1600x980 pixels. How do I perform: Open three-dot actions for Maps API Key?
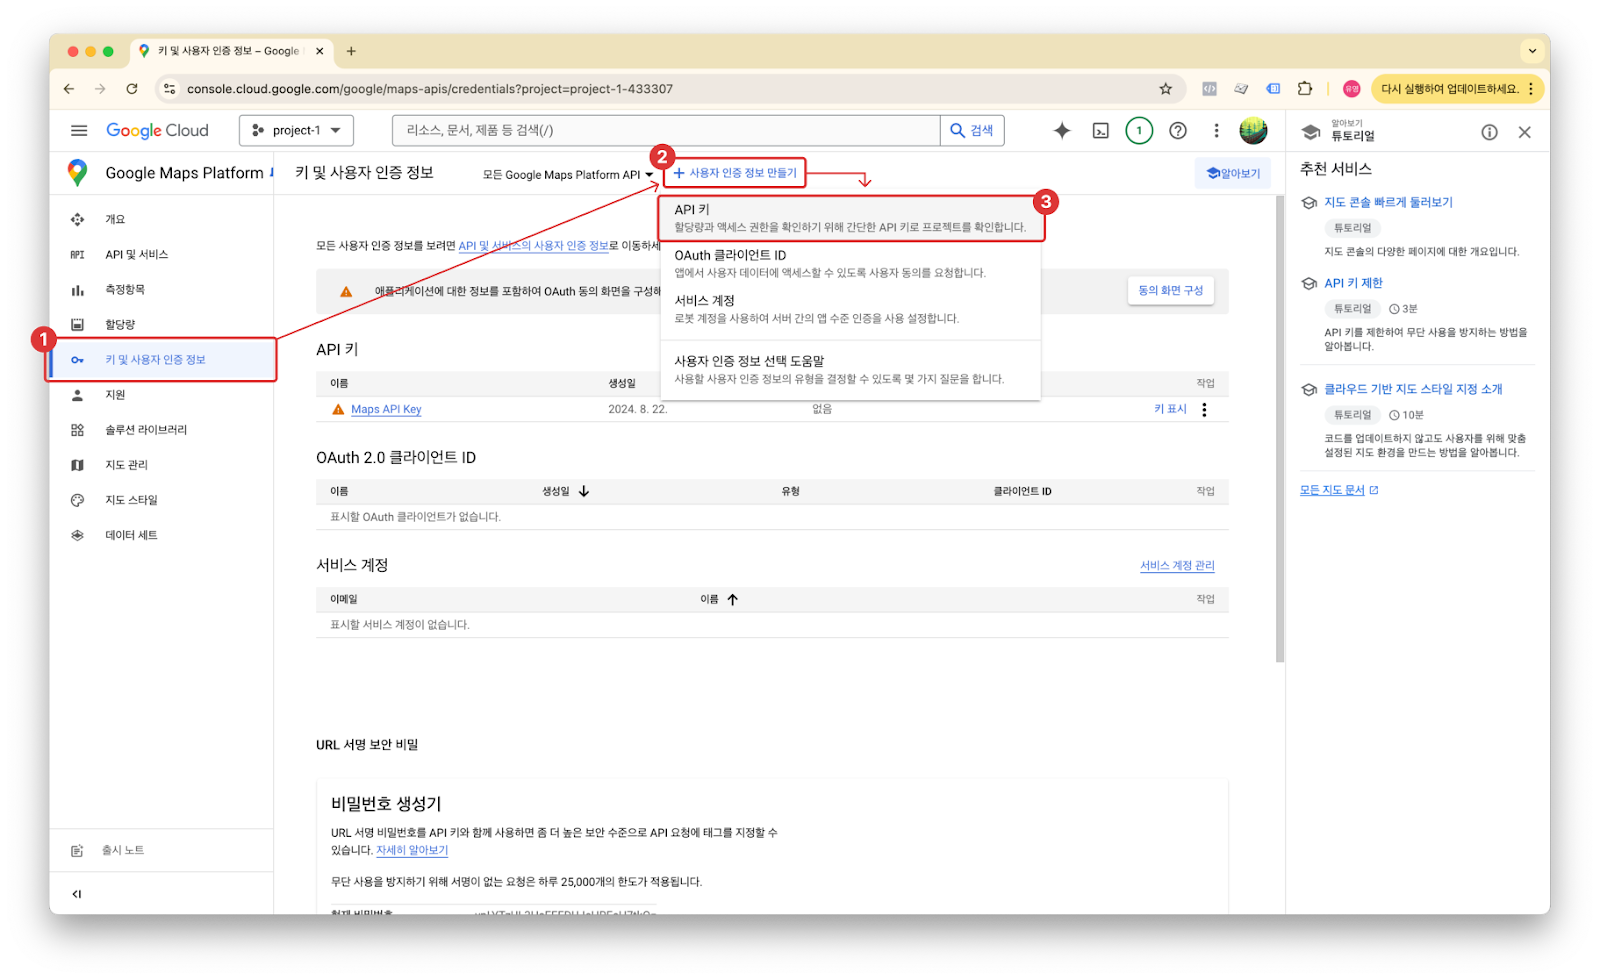pyautogui.click(x=1204, y=409)
